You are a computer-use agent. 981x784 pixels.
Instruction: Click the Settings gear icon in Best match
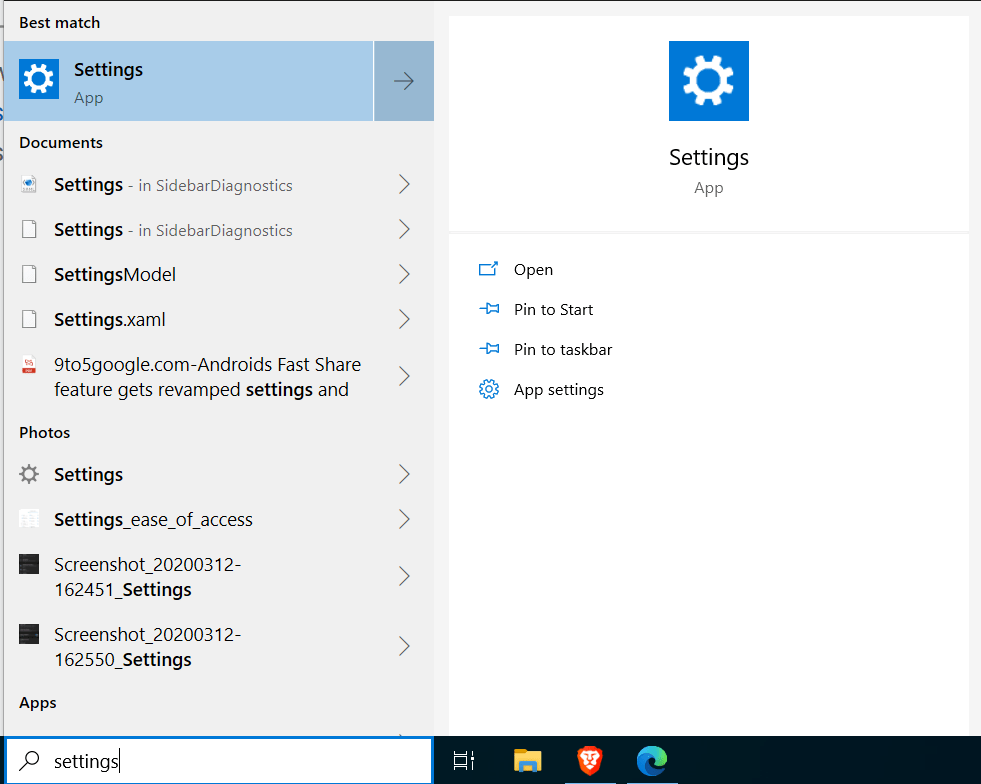[x=38, y=78]
